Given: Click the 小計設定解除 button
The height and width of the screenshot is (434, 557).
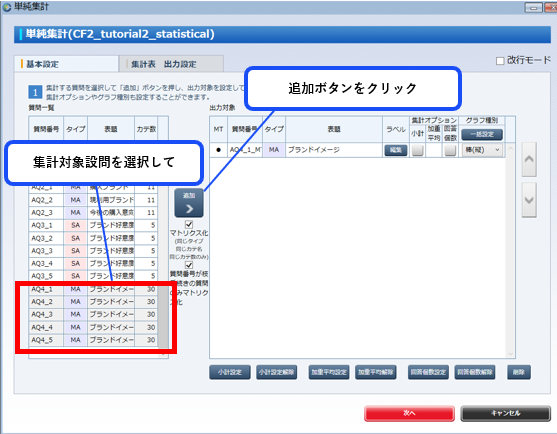Looking at the screenshot, I should click(x=276, y=372).
